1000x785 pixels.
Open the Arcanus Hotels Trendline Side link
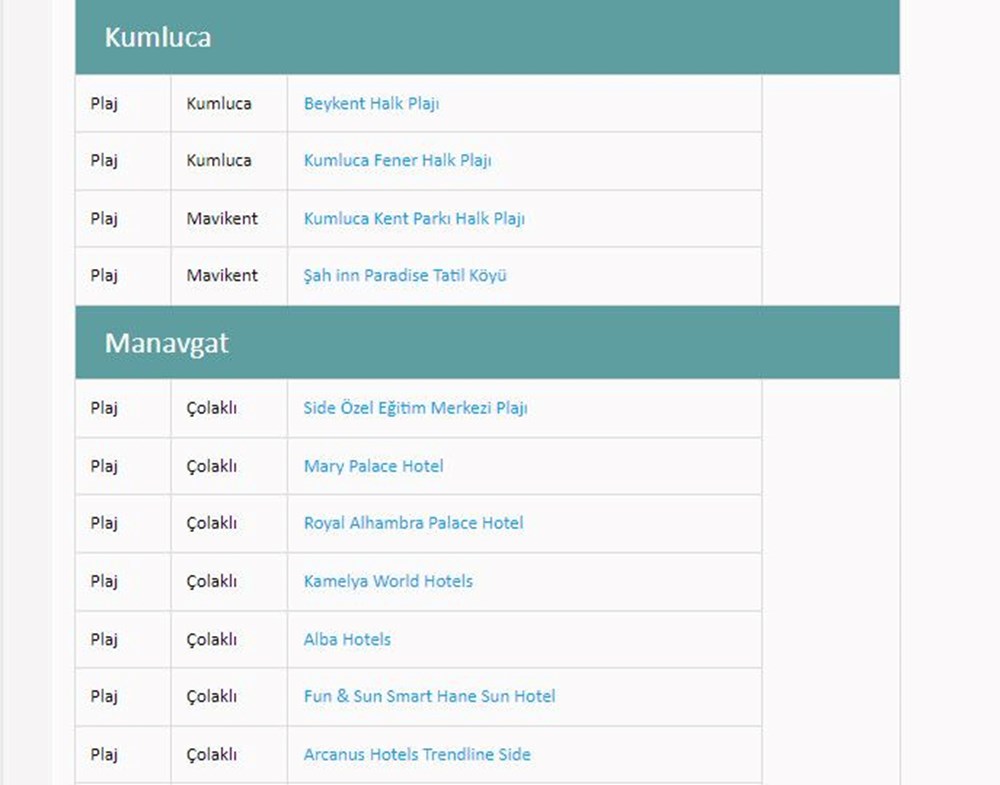click(417, 755)
